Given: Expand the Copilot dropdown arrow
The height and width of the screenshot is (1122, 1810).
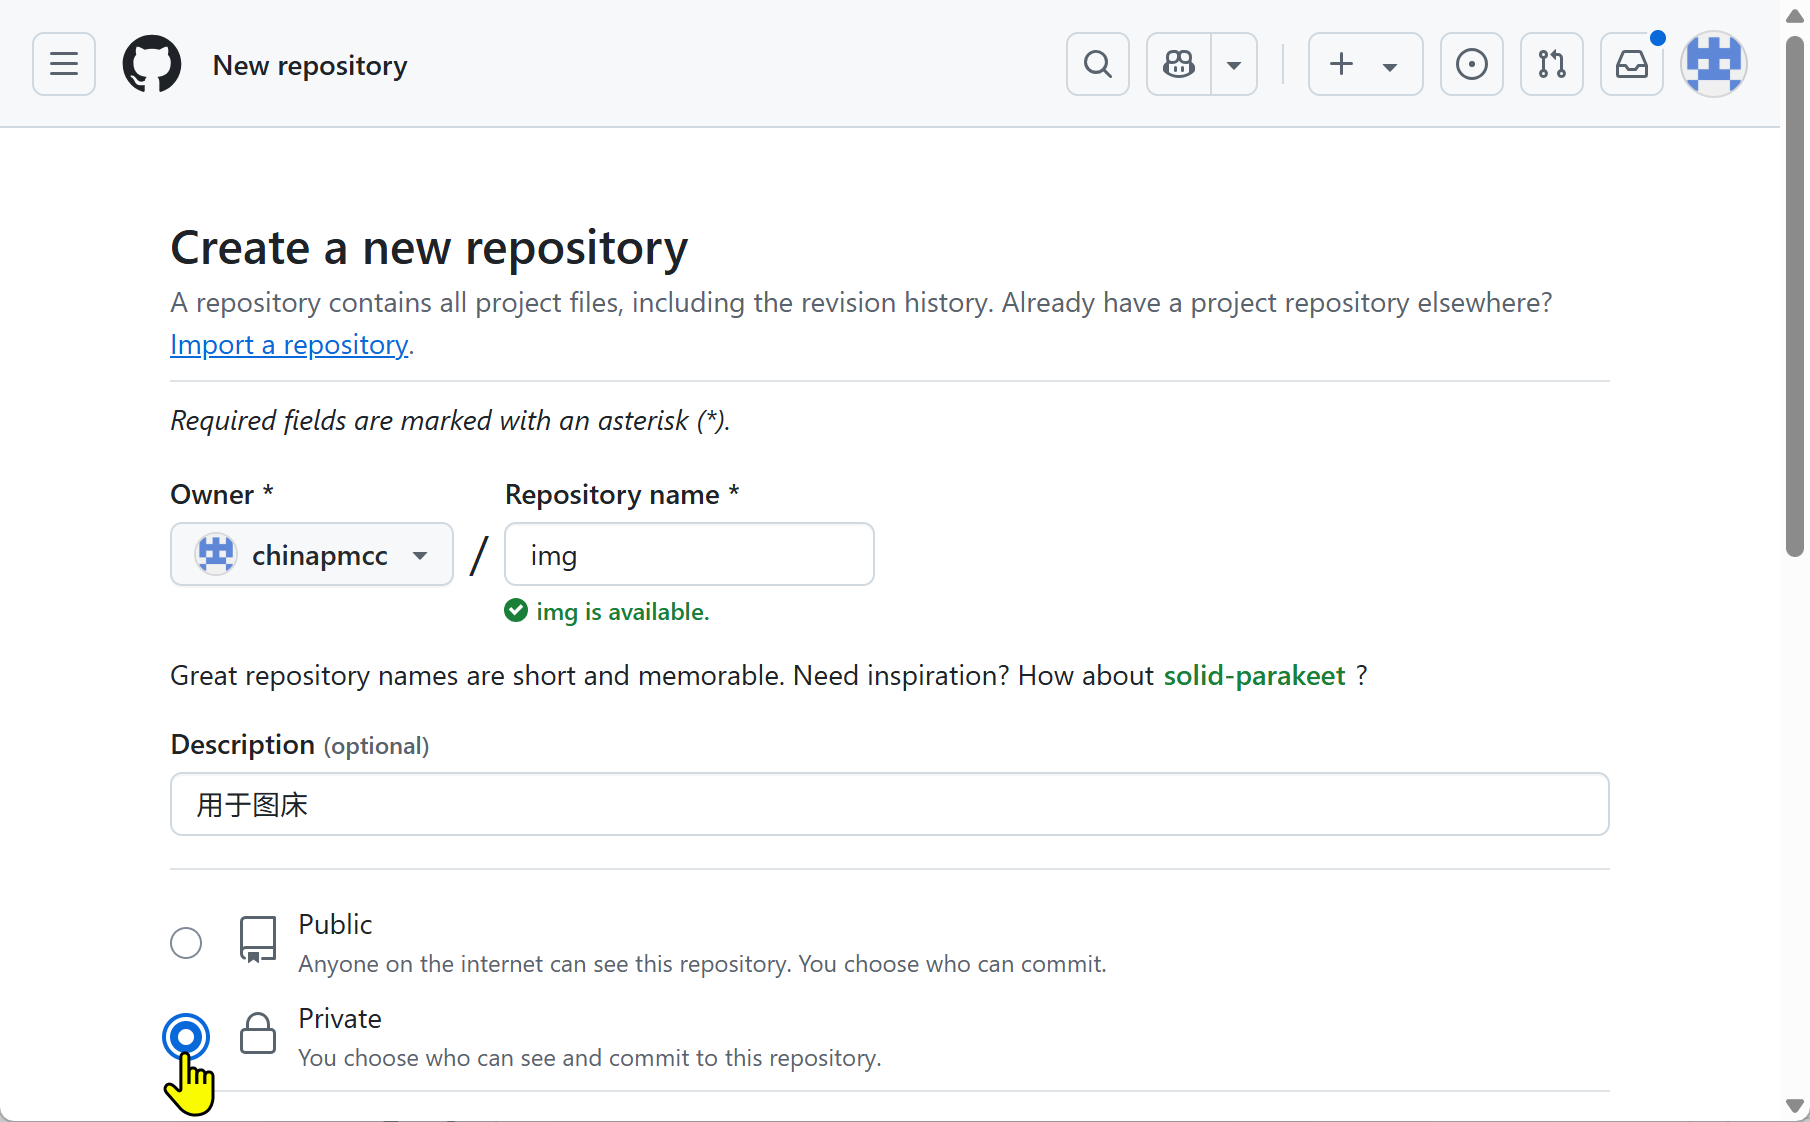Looking at the screenshot, I should tap(1234, 65).
